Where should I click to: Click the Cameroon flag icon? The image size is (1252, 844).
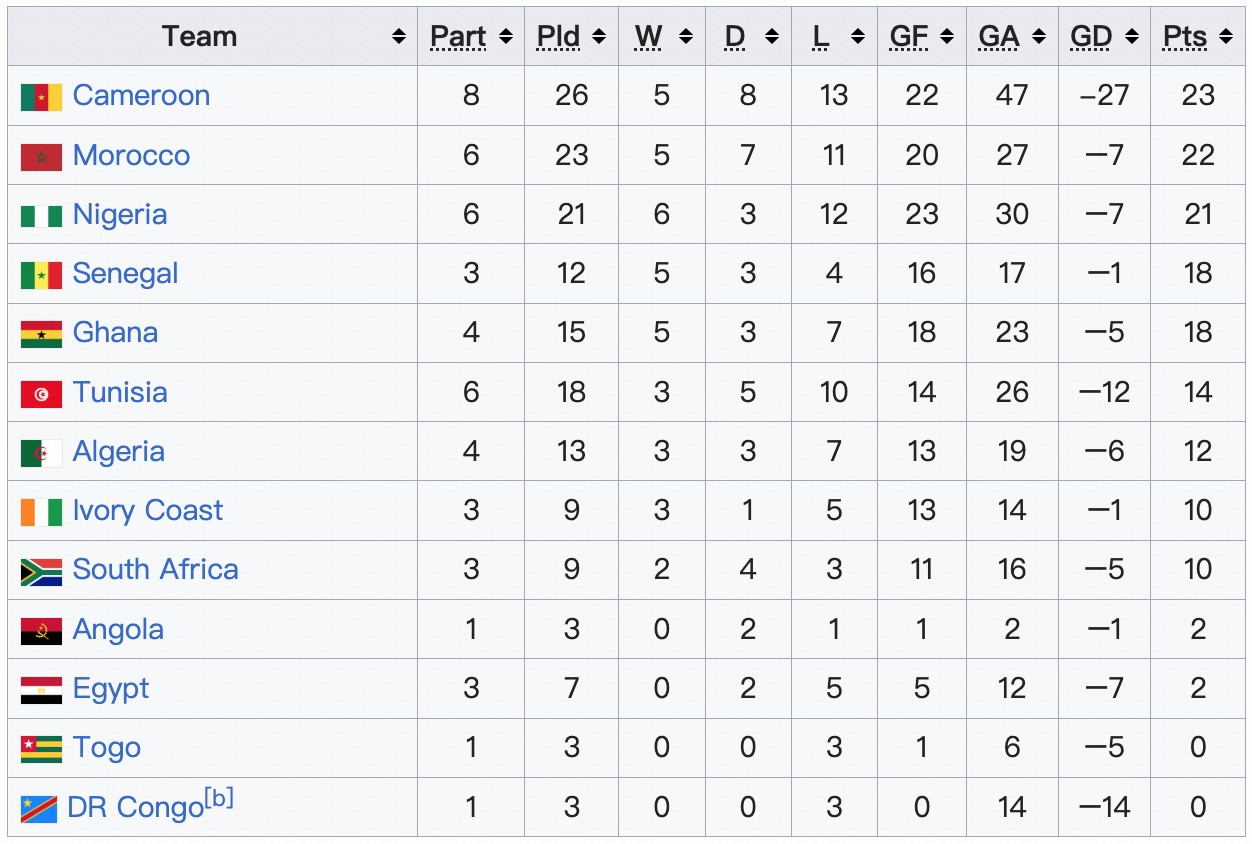[x=41, y=97]
